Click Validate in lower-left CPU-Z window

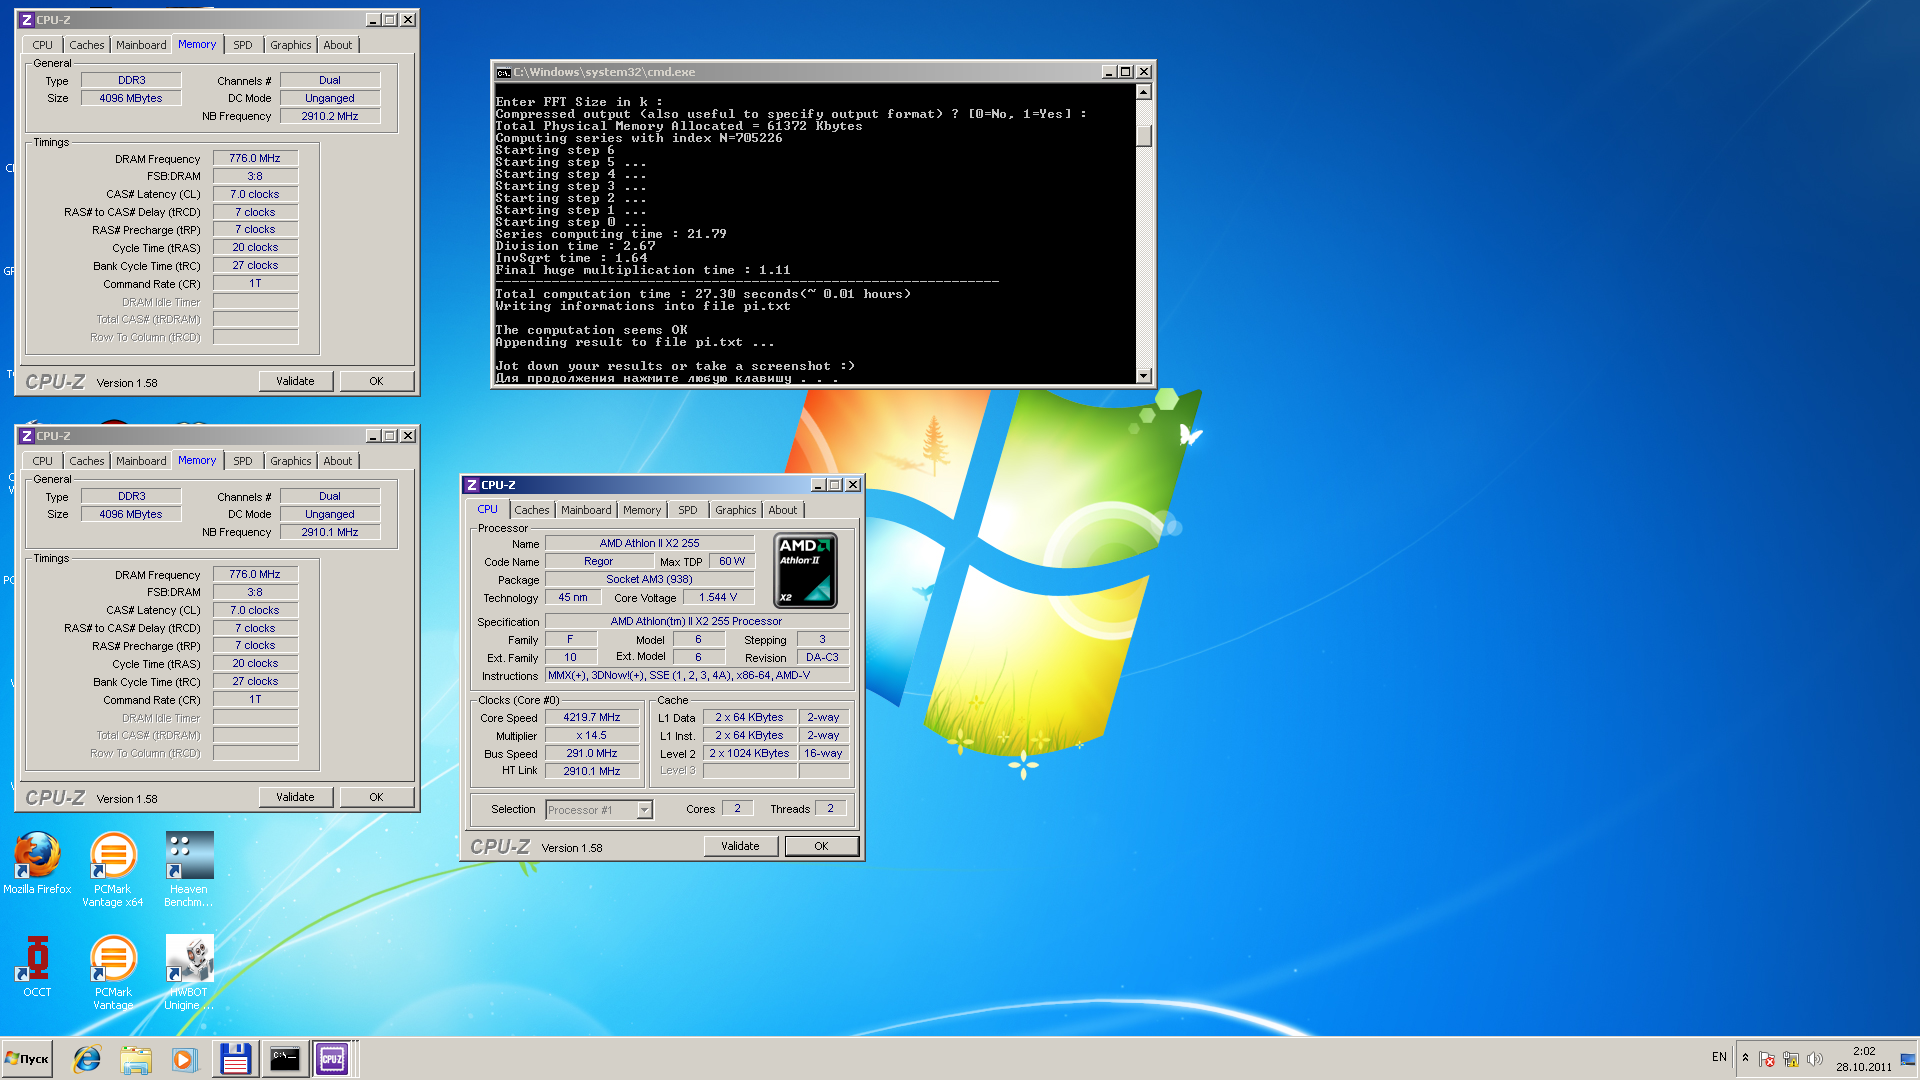point(295,797)
